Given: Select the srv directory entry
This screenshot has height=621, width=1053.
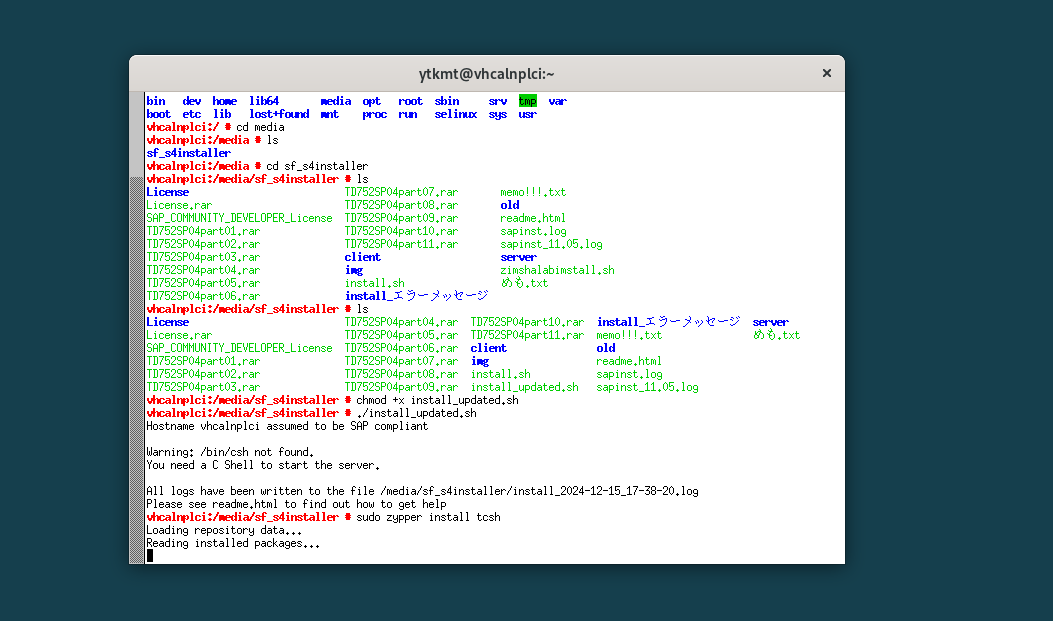Looking at the screenshot, I should (498, 101).
